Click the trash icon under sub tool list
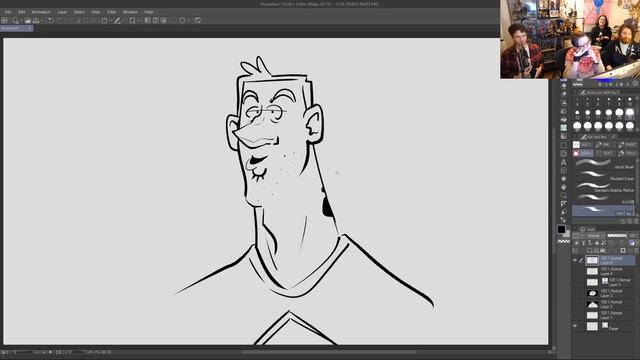The width and height of the screenshot is (640, 360). [x=636, y=221]
